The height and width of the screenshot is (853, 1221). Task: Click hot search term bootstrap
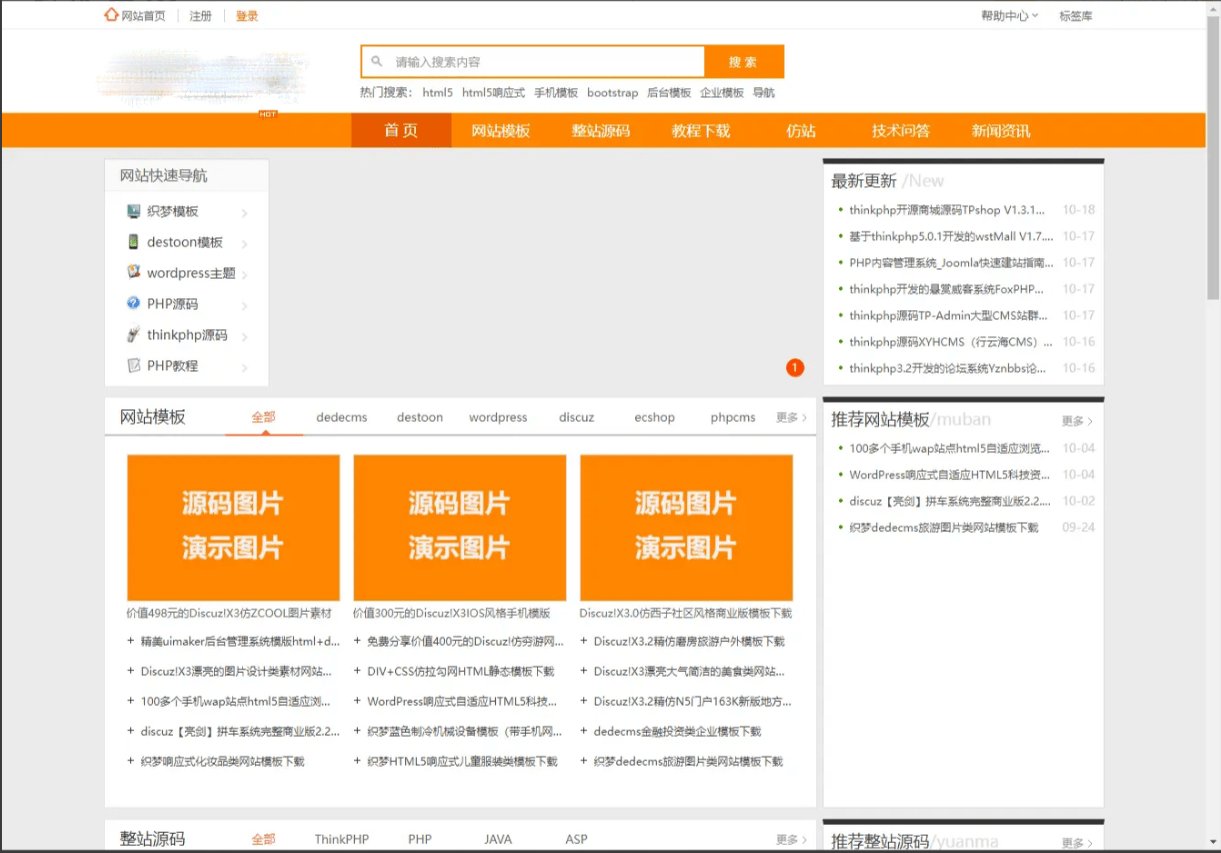click(612, 93)
